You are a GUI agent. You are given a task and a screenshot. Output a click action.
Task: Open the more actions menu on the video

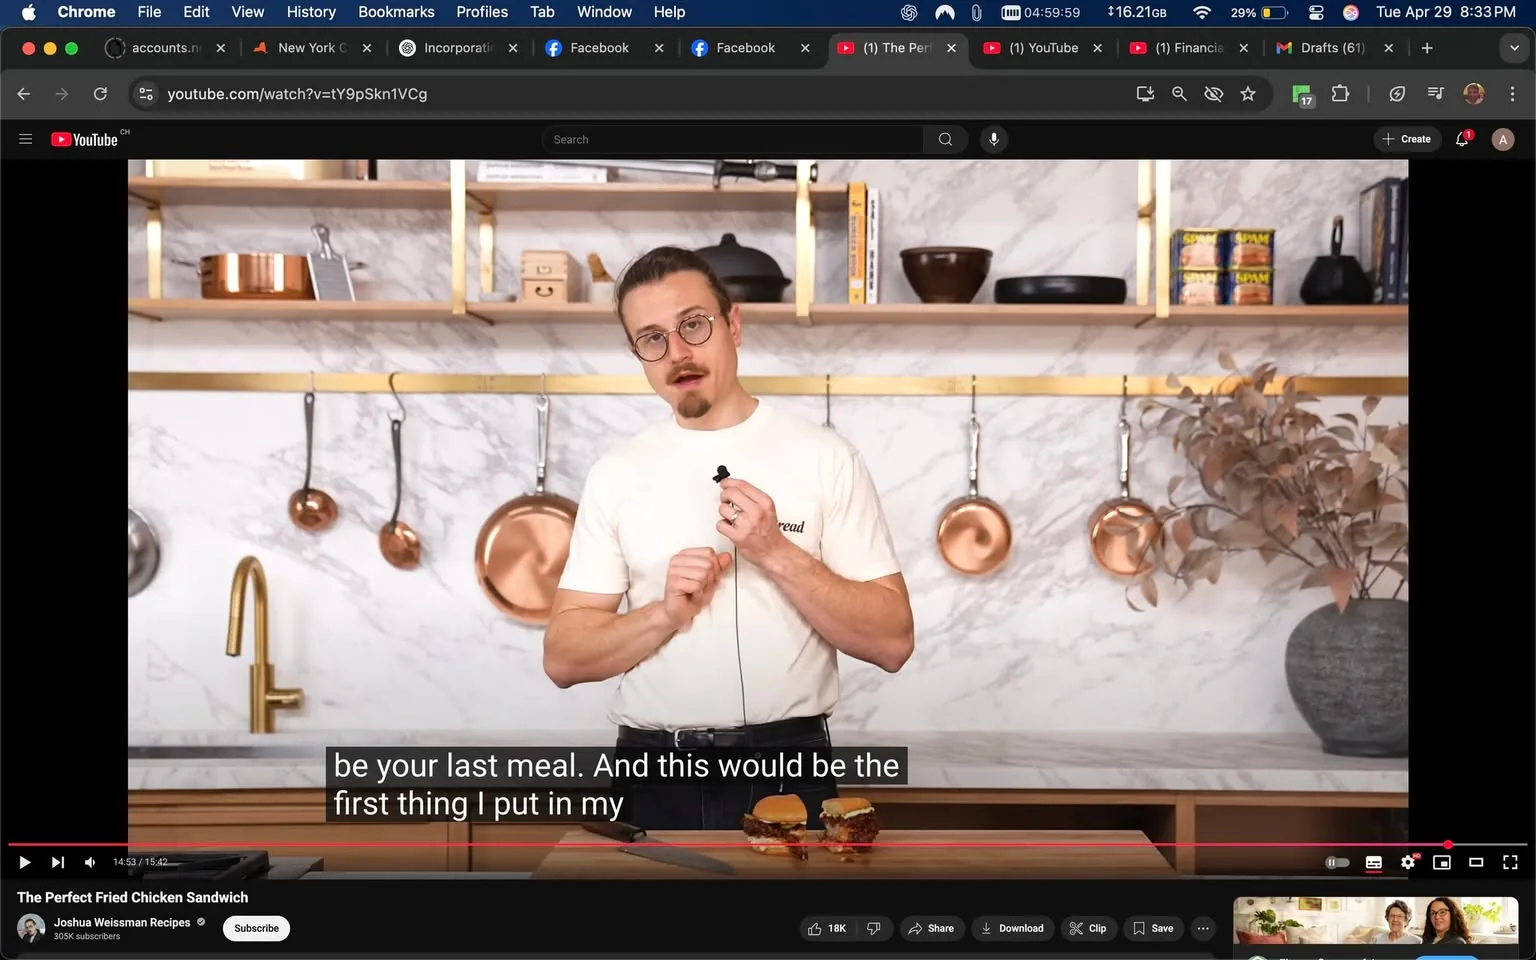[1202, 928]
